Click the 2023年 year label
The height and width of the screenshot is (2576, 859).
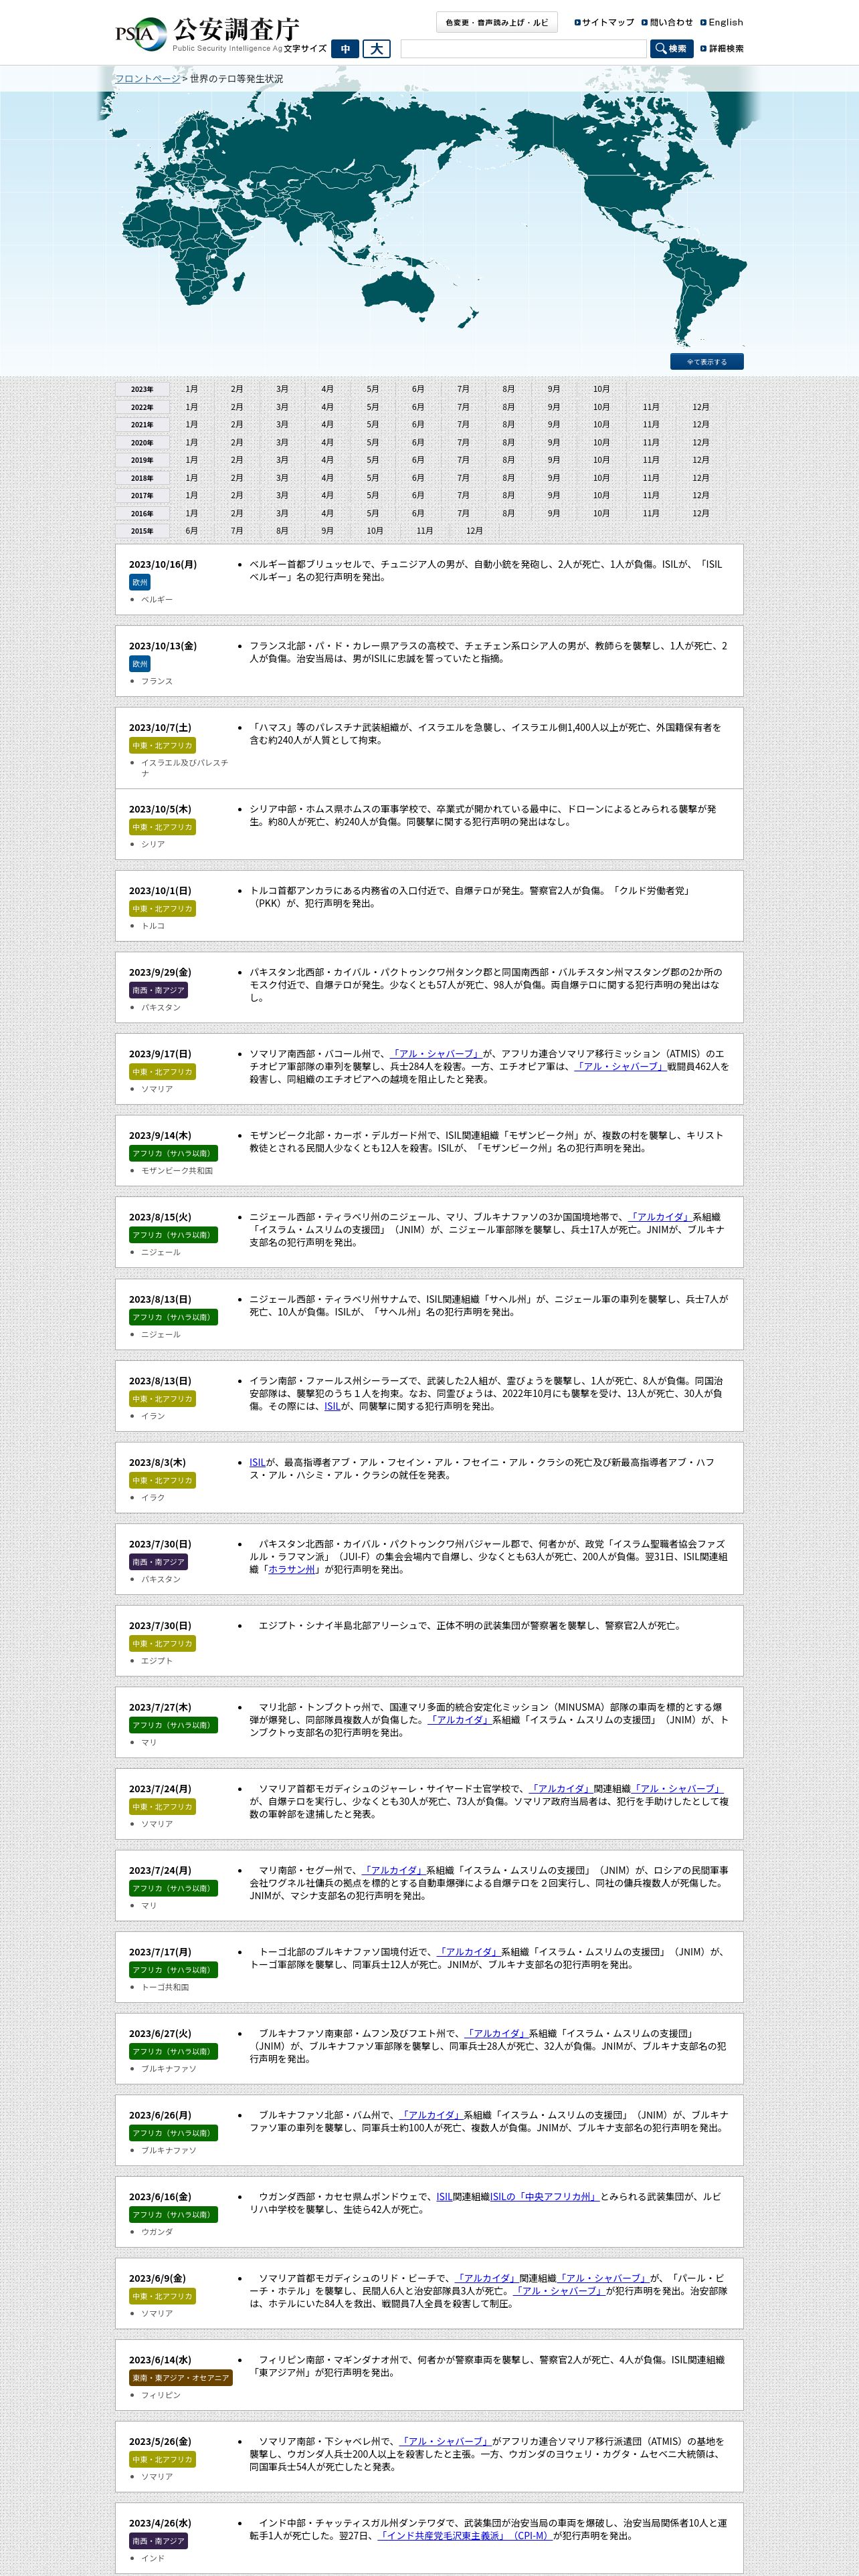point(142,389)
